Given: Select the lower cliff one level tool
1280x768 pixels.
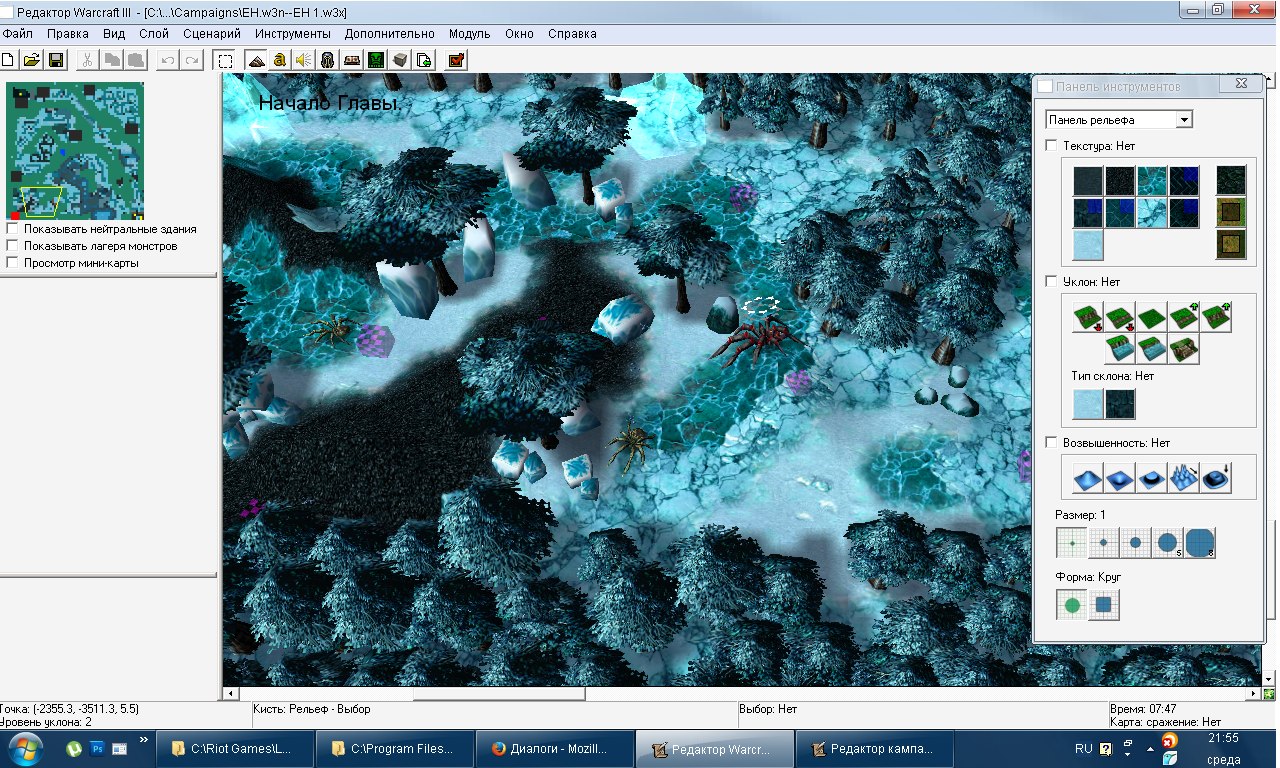Looking at the screenshot, I should click(x=1119, y=317).
